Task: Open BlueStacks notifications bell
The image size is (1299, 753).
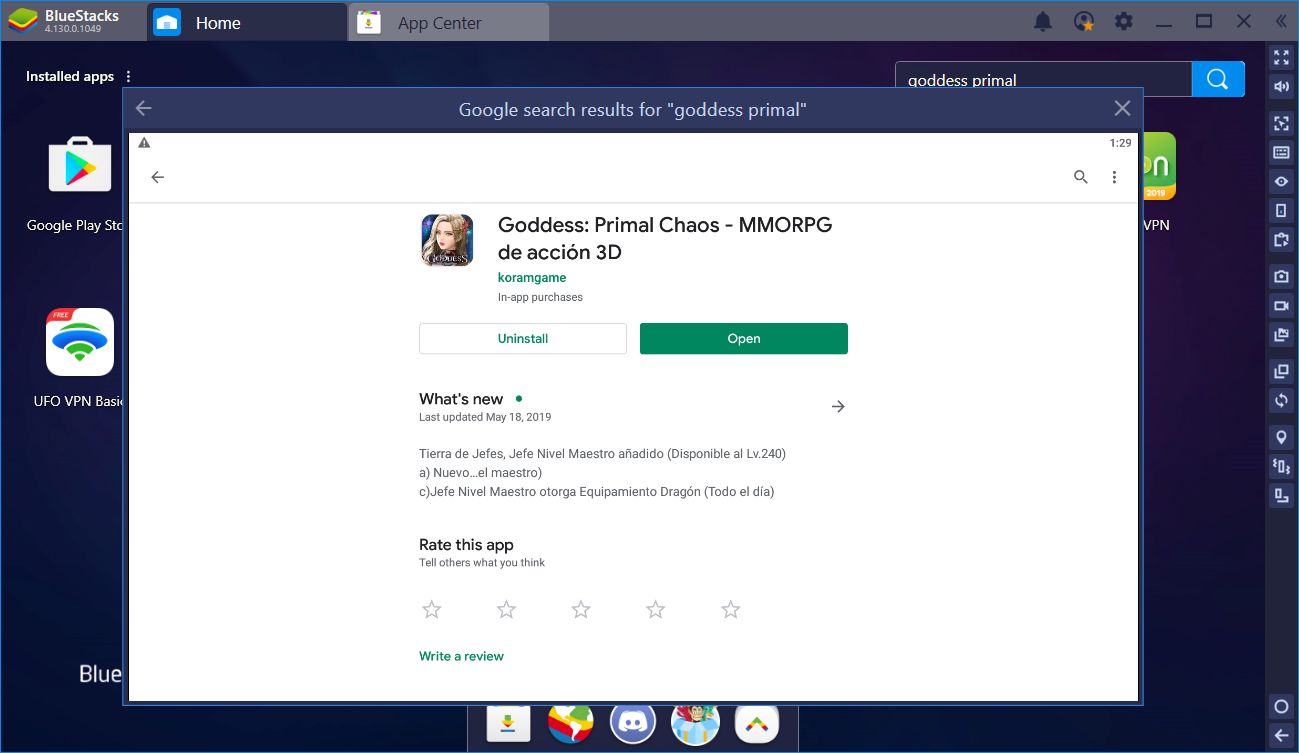Action: pos(1043,21)
